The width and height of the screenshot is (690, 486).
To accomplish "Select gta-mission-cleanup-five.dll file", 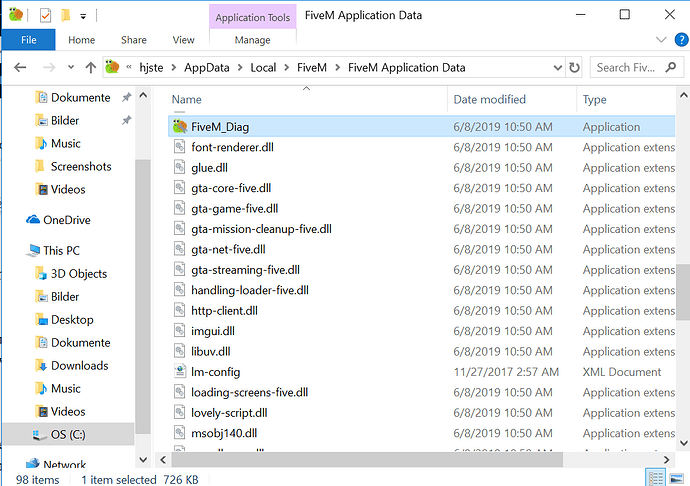I will pyautogui.click(x=422, y=229).
